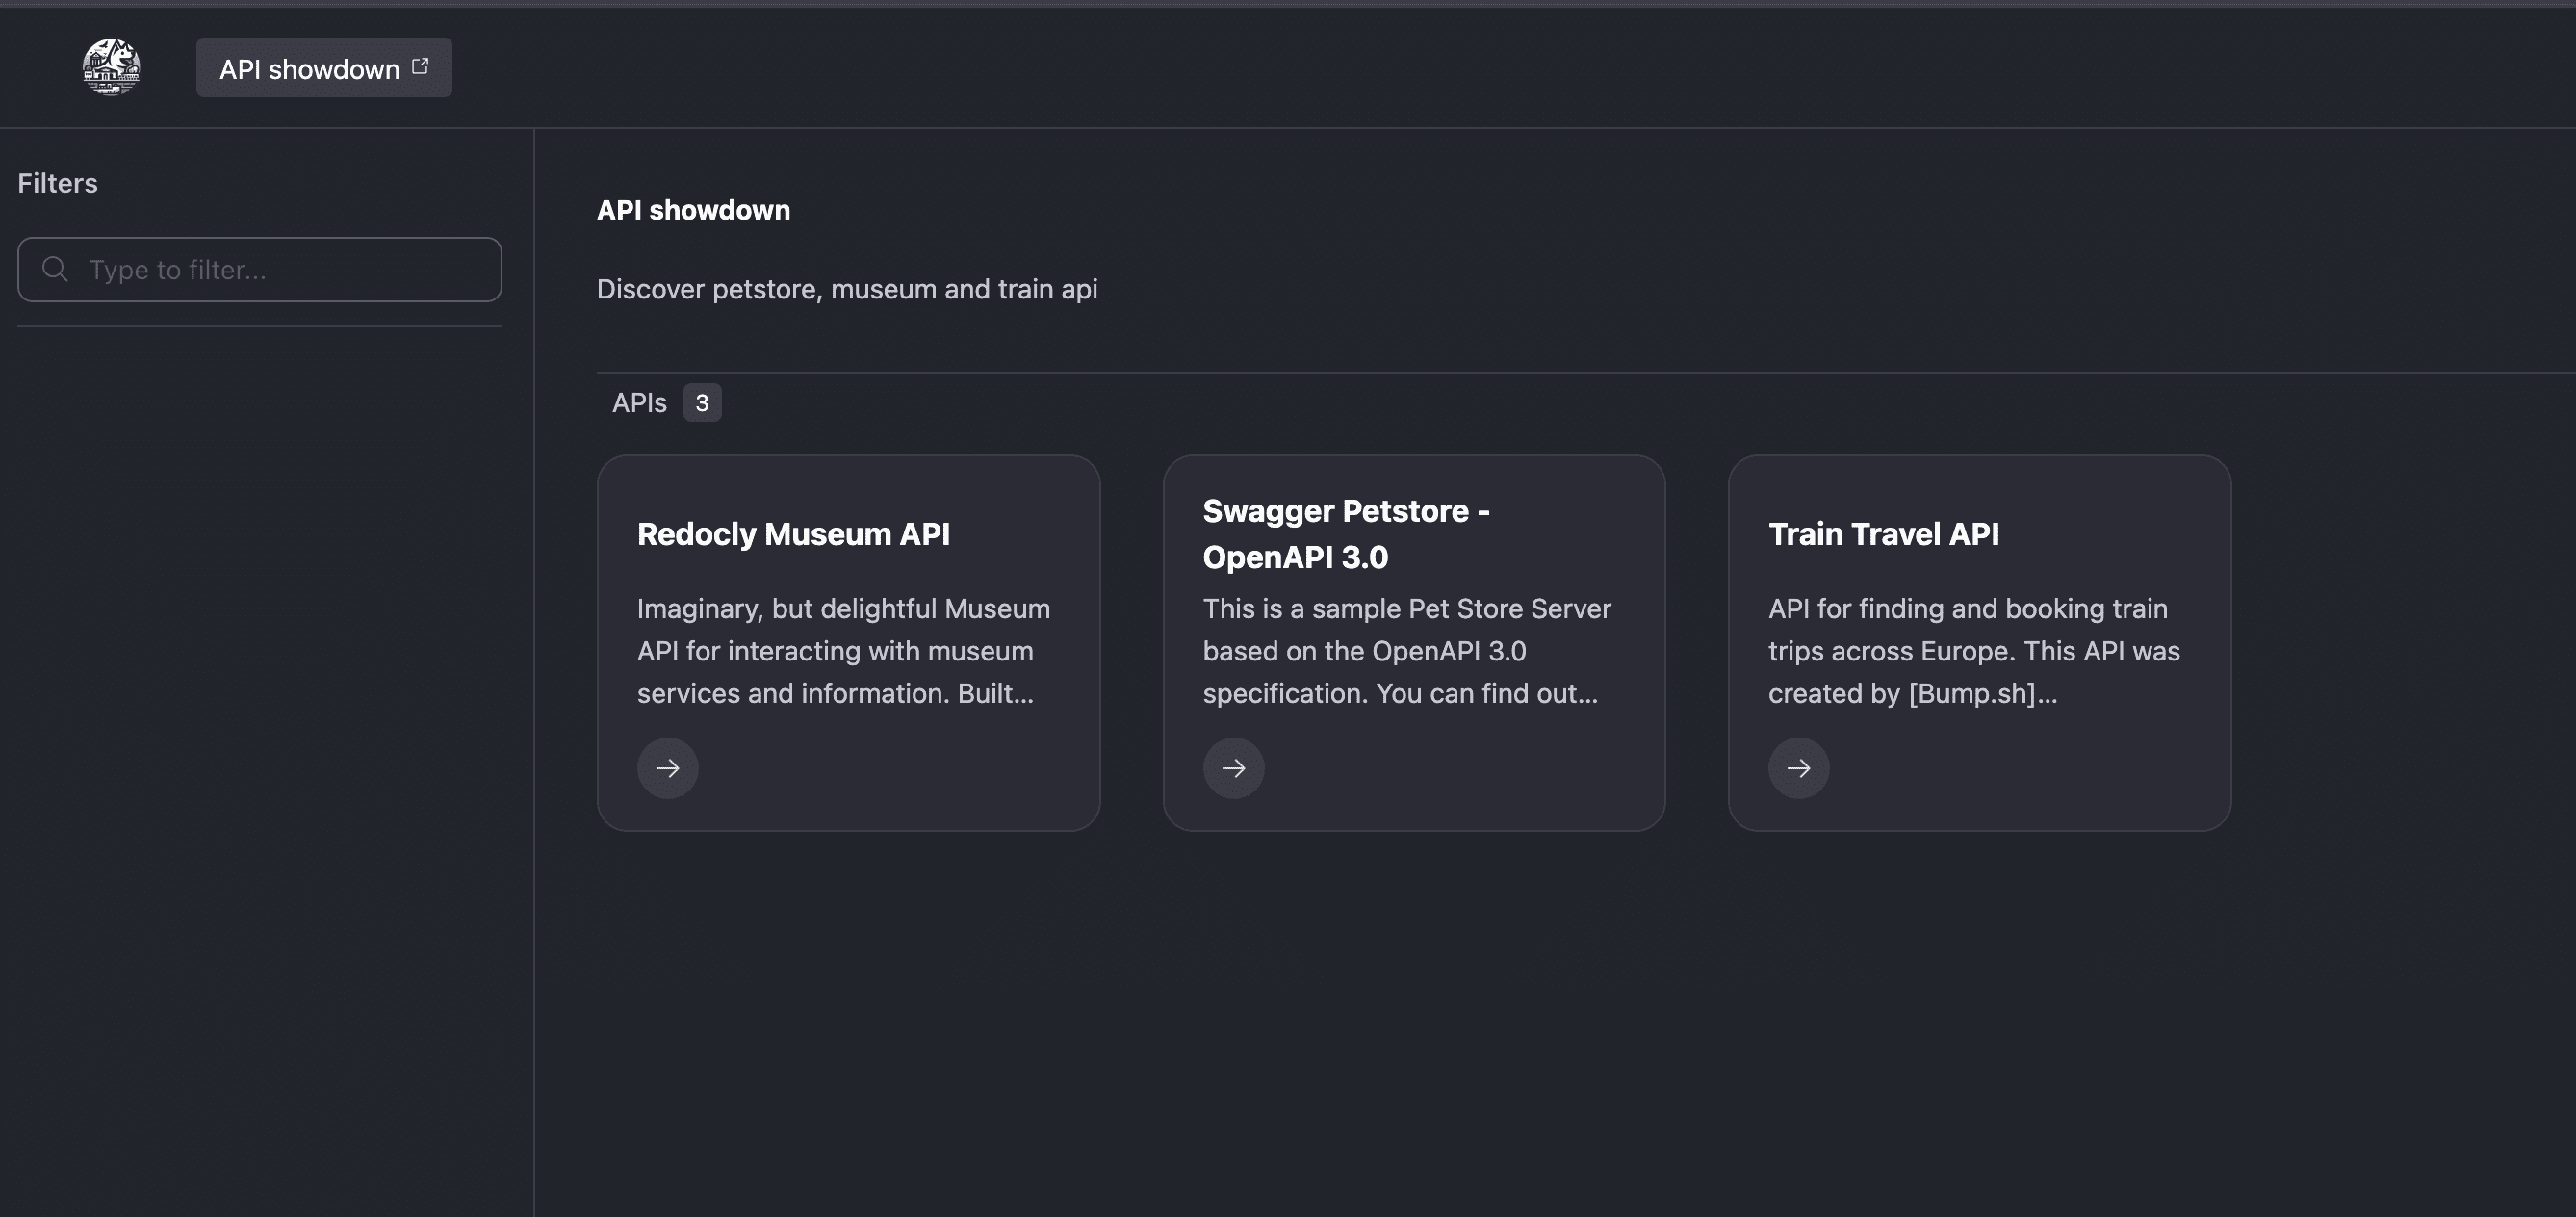Open the Redocly Museum API card title
Screen dimensions: 2576x1217
coord(793,534)
